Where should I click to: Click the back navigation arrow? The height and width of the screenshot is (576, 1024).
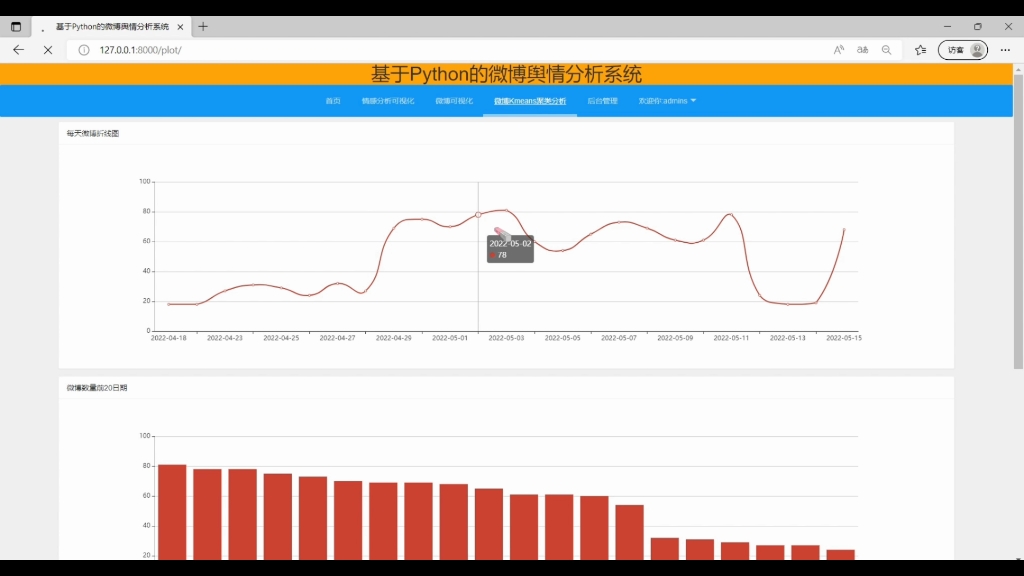18,50
